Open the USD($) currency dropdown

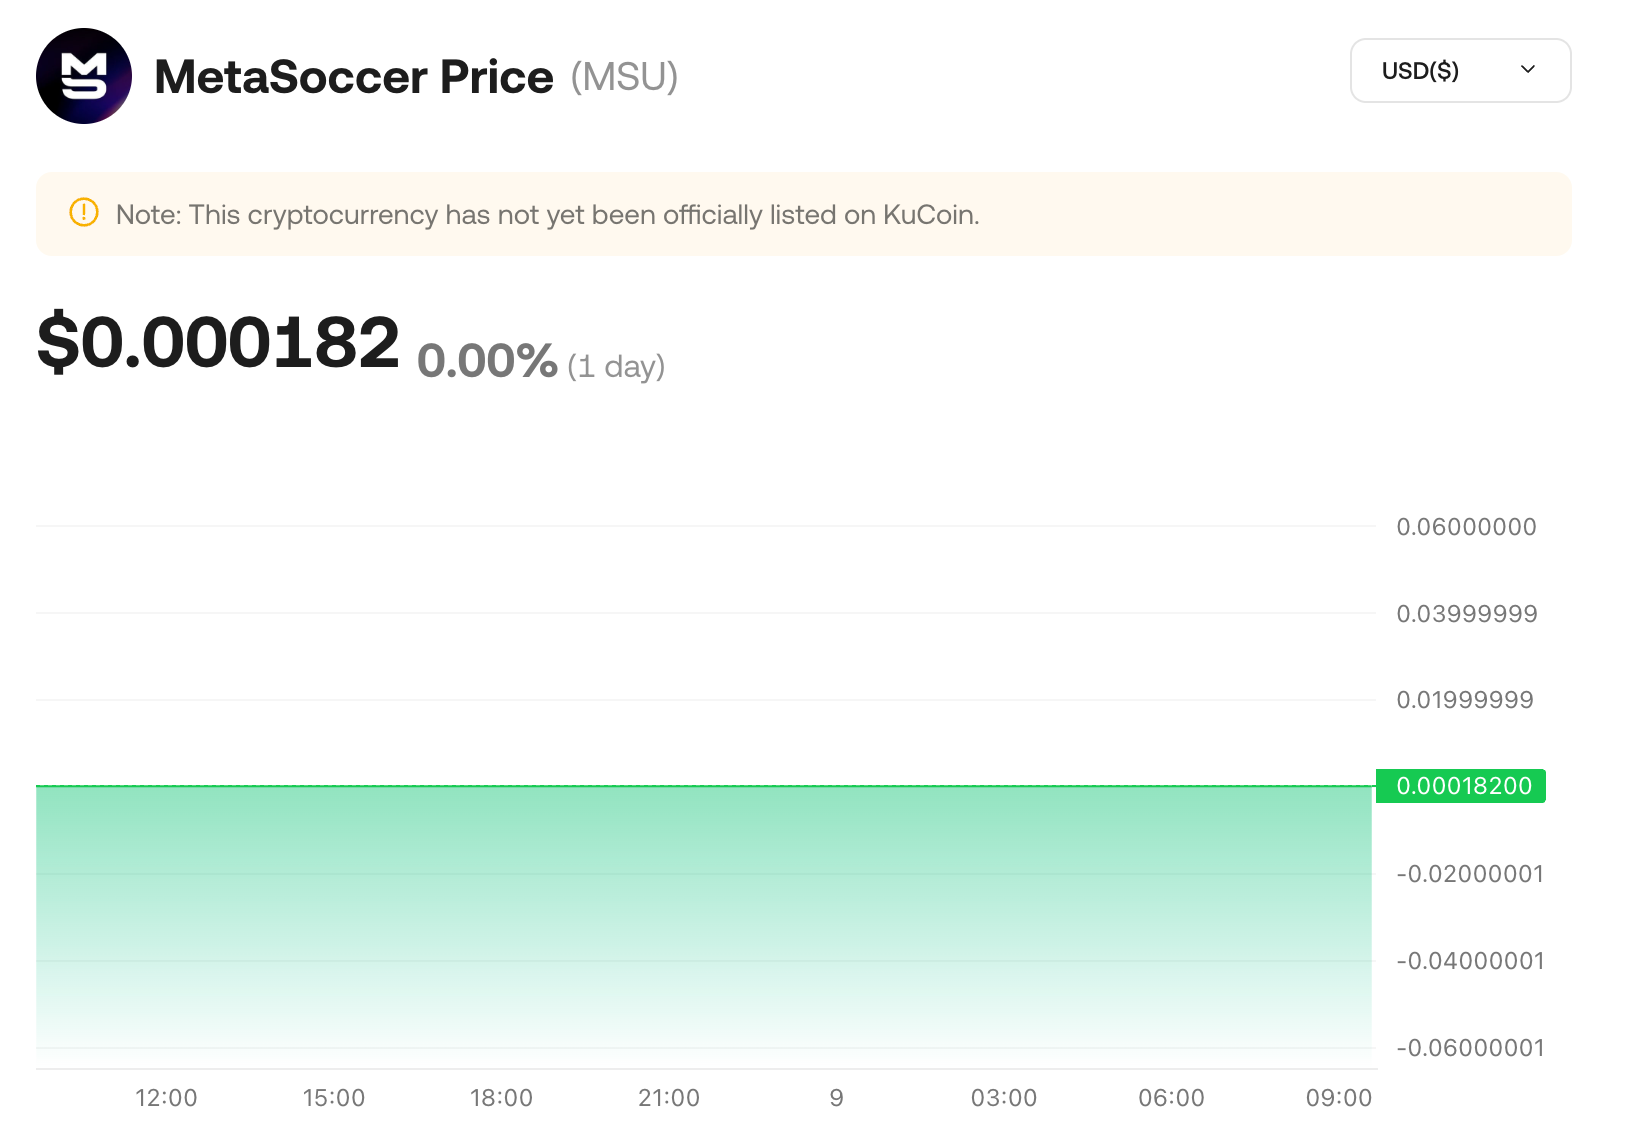[1459, 71]
